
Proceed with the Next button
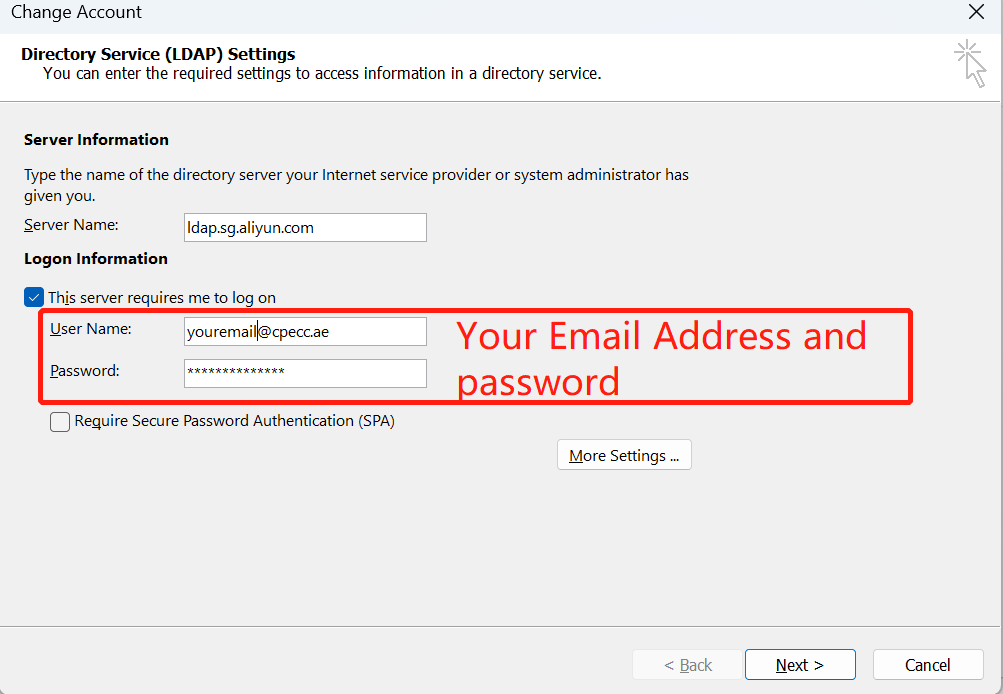pos(800,665)
